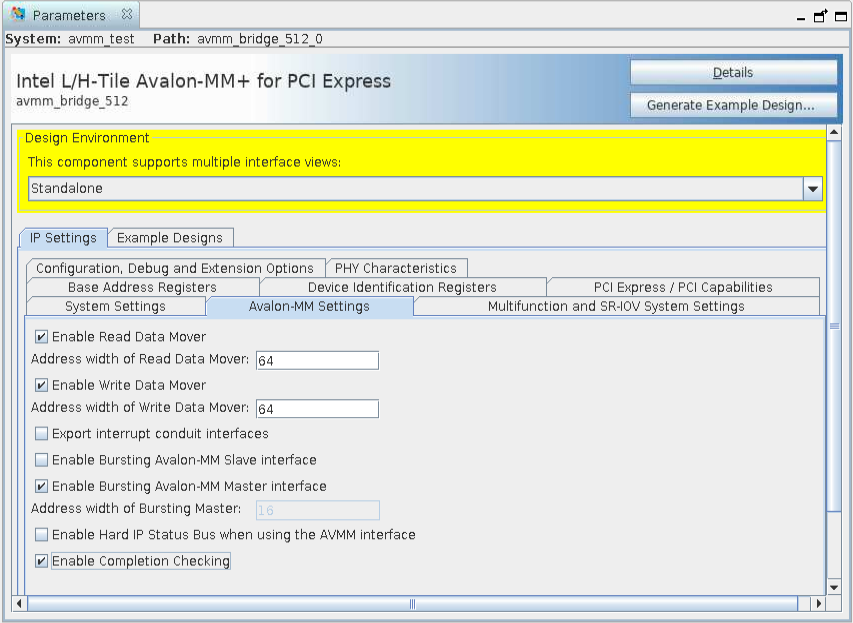This screenshot has height=623, width=853.
Task: Open the PHY Characteristics tab
Action: pyautogui.click(x=395, y=268)
